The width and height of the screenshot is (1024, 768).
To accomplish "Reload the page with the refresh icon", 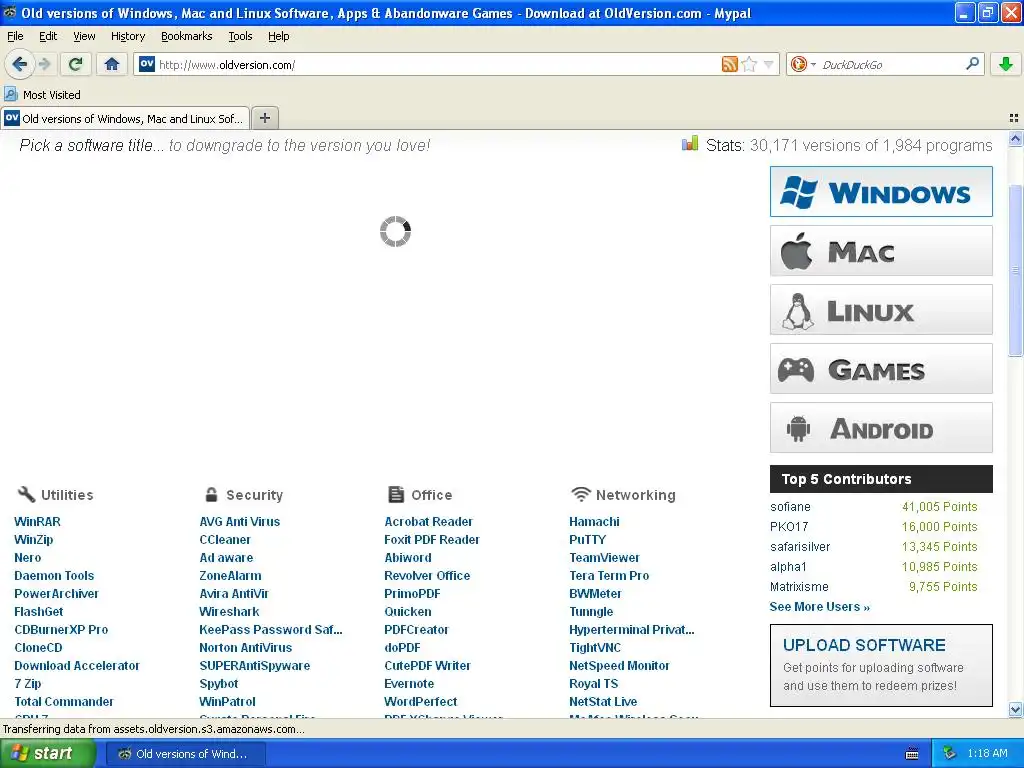I will (76, 64).
